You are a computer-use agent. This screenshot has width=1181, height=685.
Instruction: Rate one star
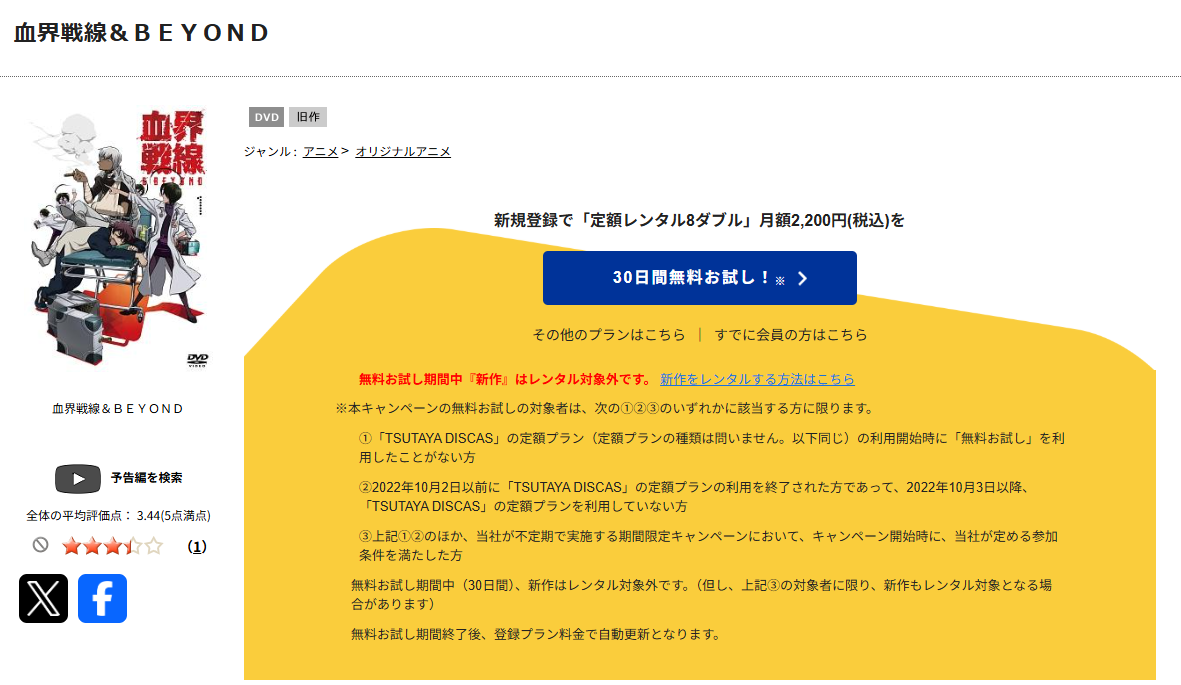(x=72, y=546)
